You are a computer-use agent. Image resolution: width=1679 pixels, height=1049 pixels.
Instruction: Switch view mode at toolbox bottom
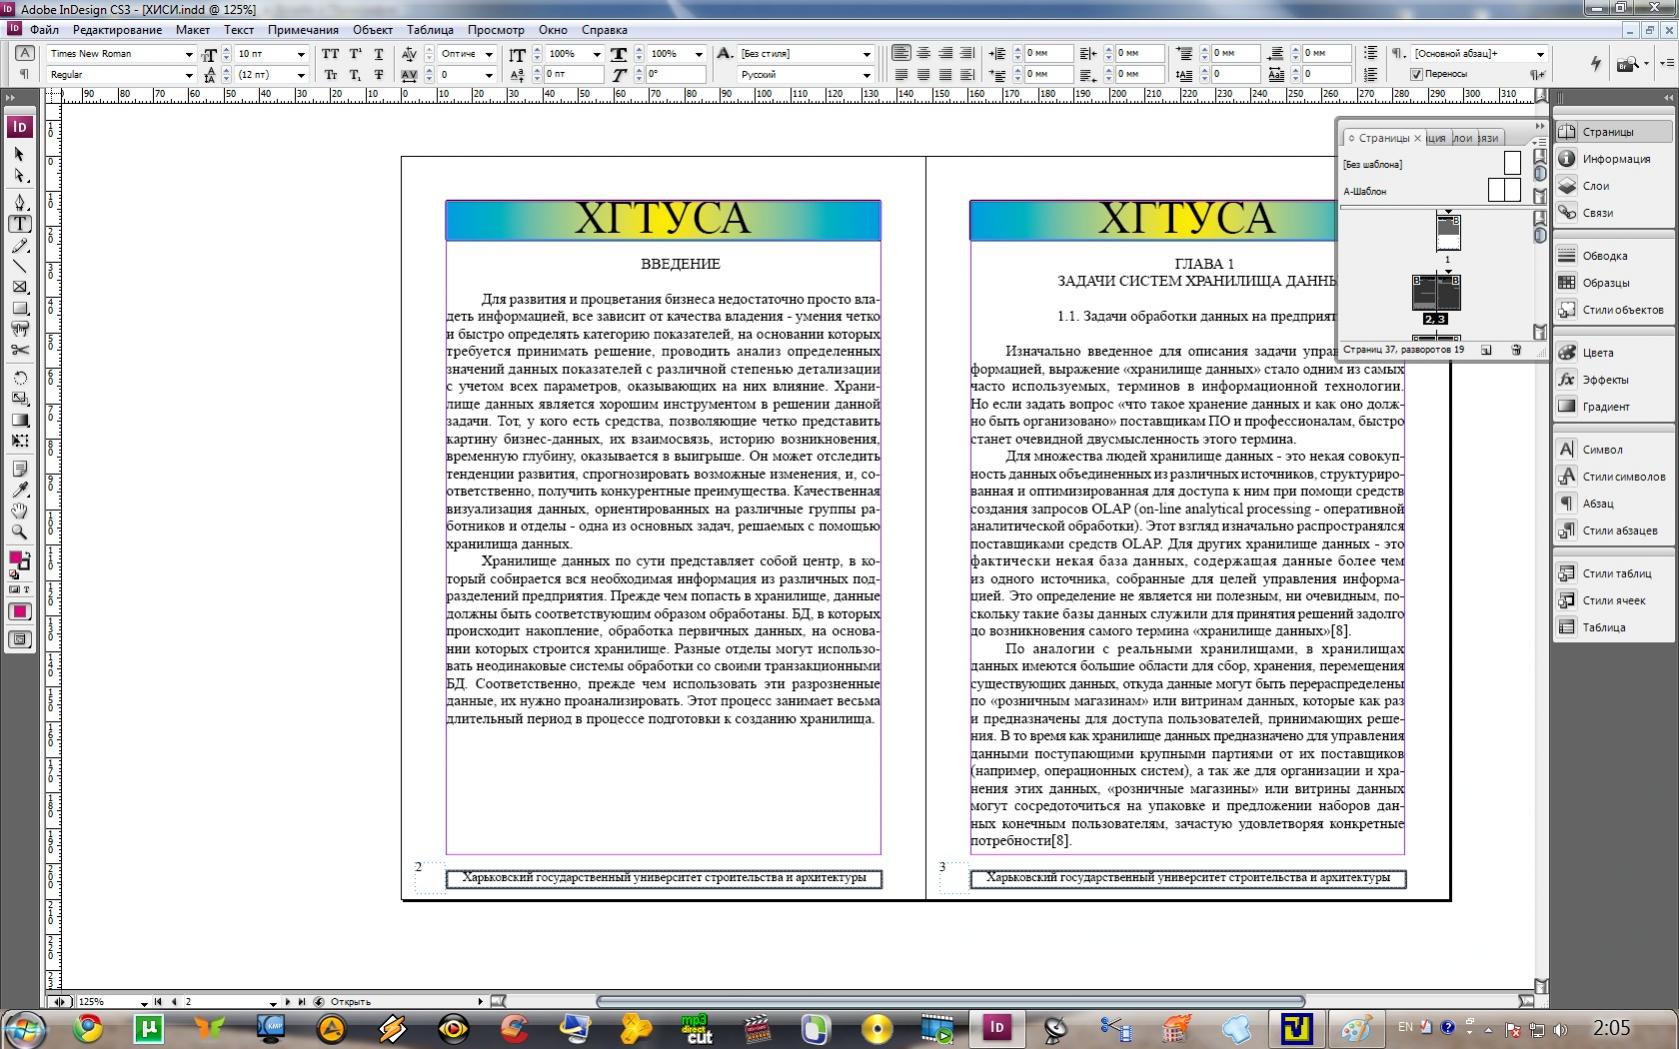coord(20,639)
